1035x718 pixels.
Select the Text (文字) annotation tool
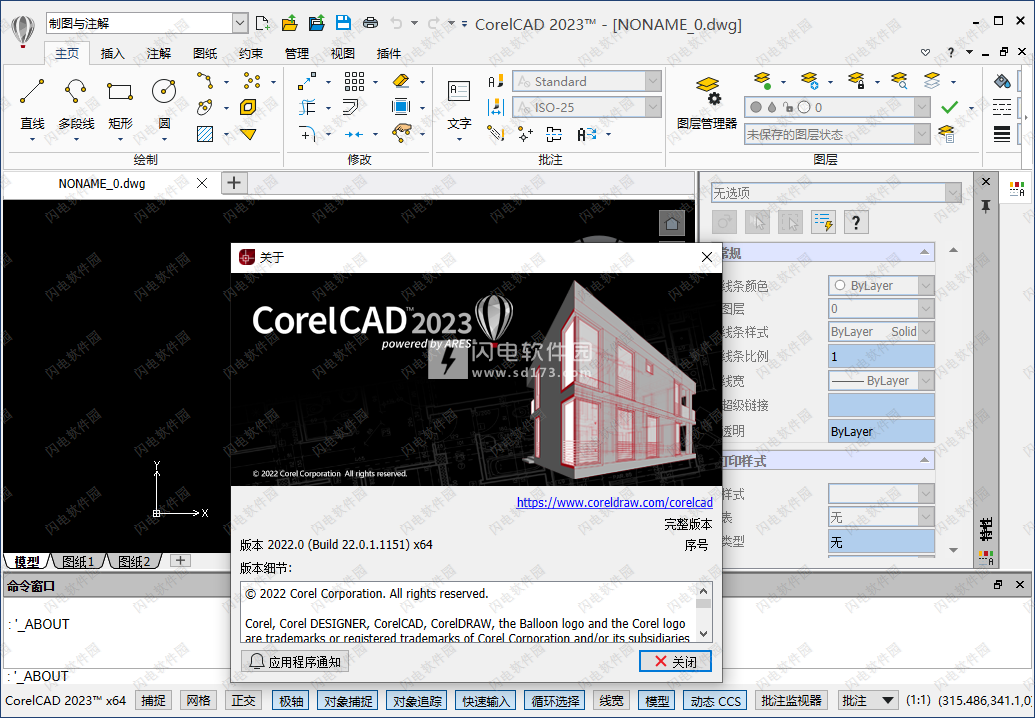459,106
